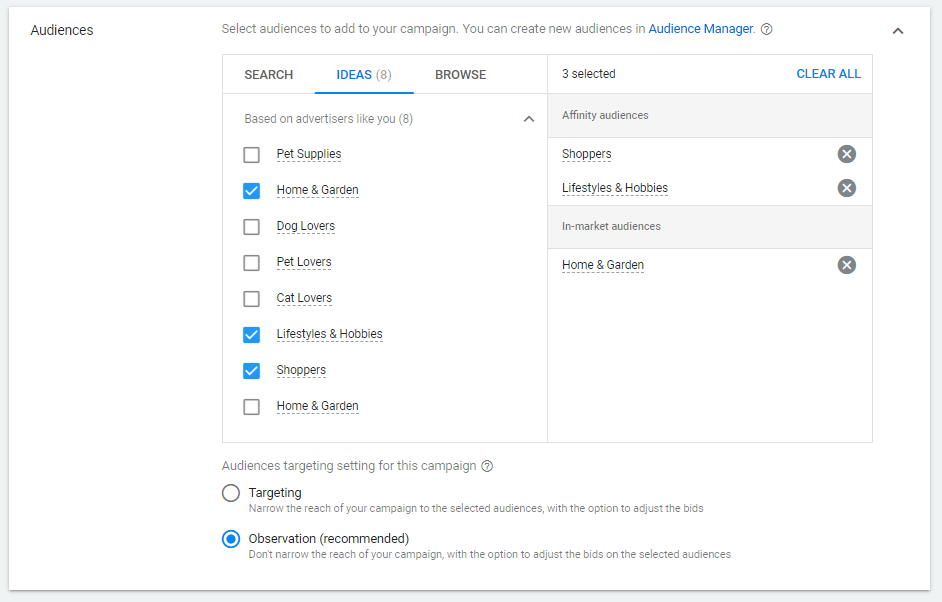Switch to the Search tab

pos(269,75)
